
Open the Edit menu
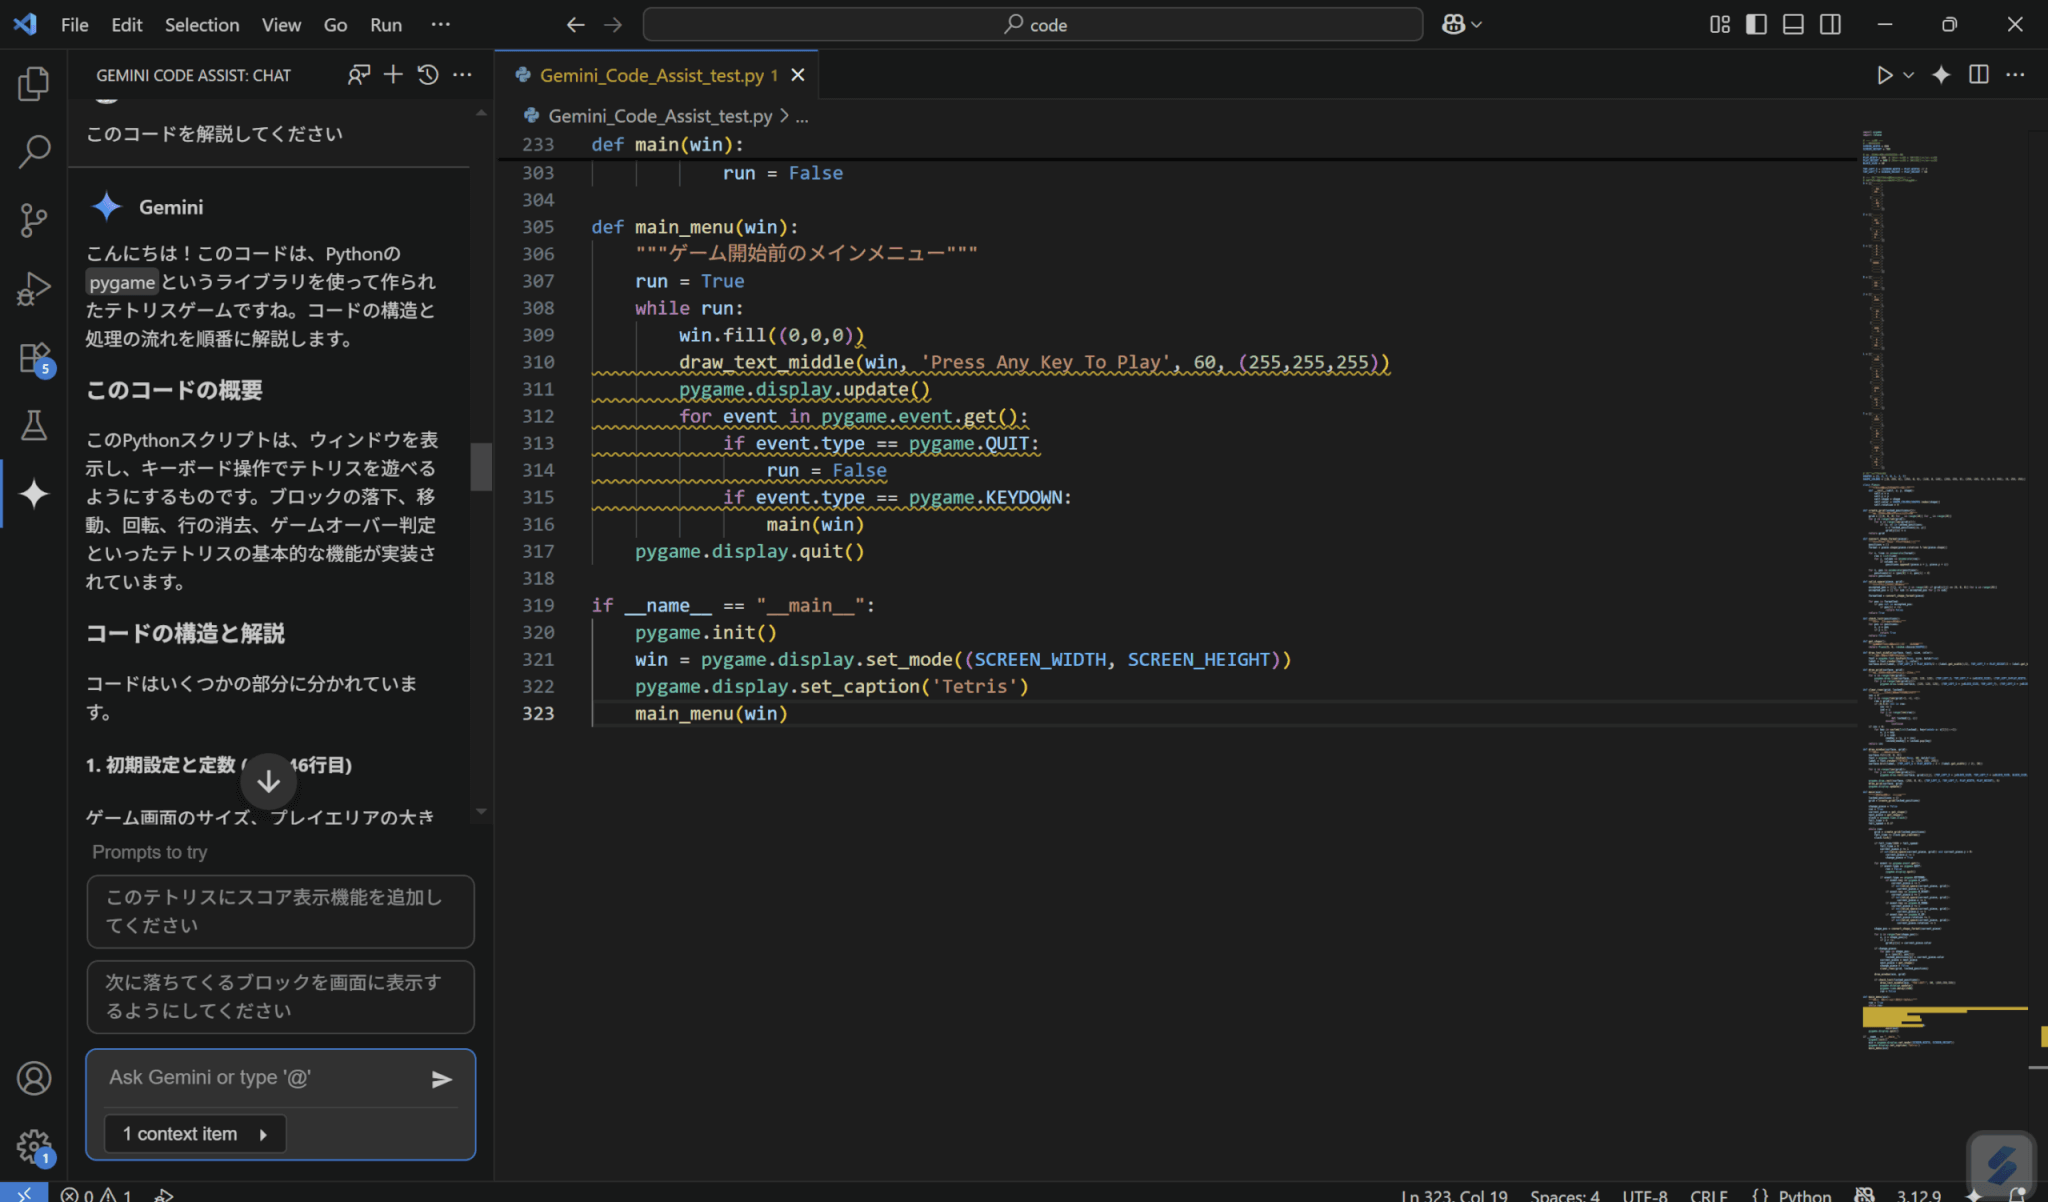pos(126,25)
